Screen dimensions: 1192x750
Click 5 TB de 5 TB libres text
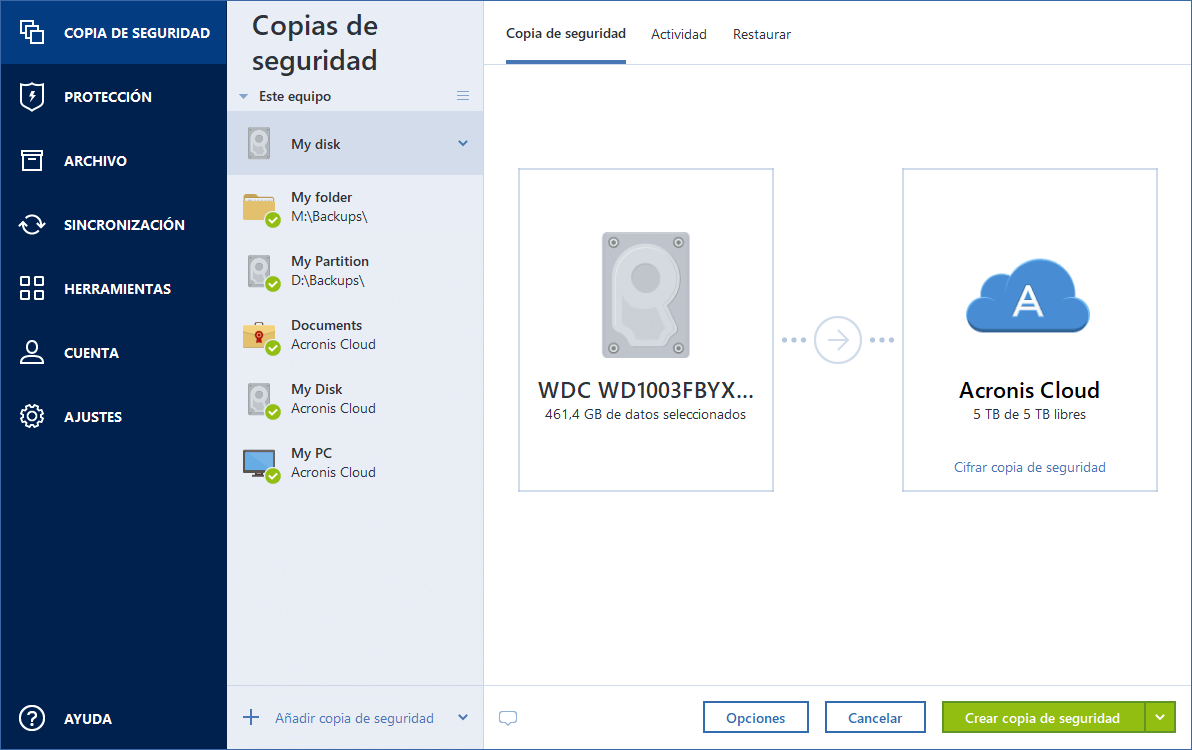click(1029, 414)
